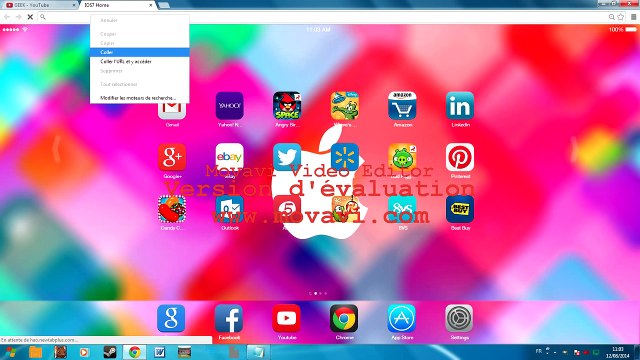Viewport: 640px width, 360px height.
Task: Open the Amazon shopping cart icon
Action: (x=402, y=106)
